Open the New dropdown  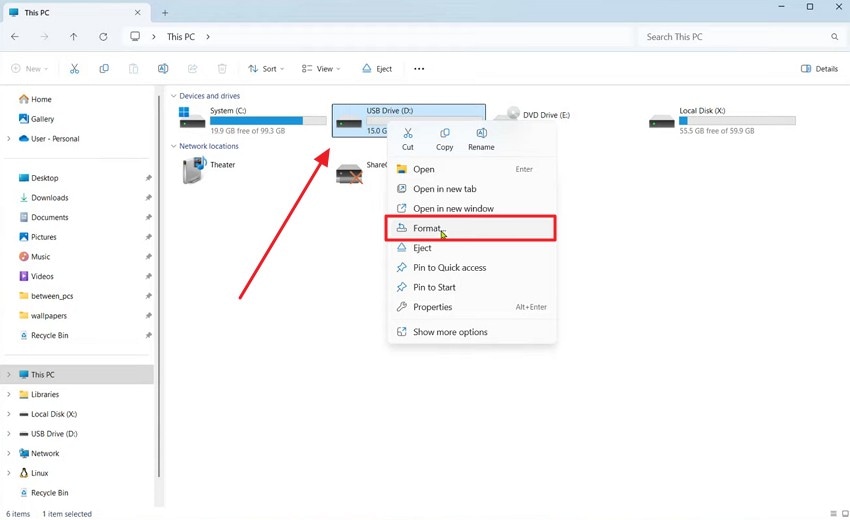click(x=30, y=69)
